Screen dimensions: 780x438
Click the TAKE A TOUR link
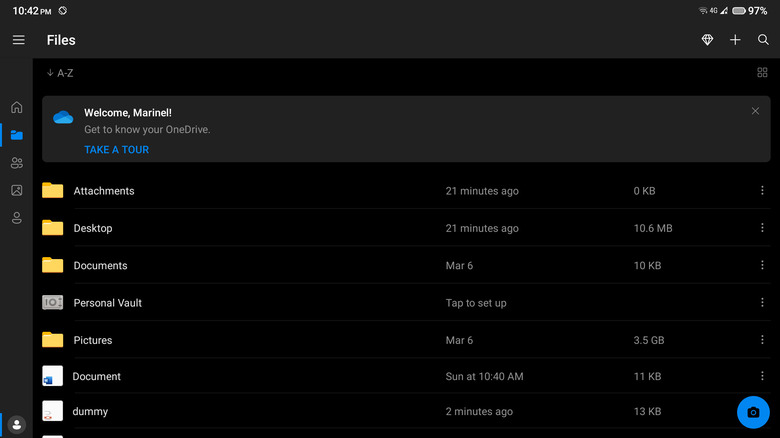116,150
